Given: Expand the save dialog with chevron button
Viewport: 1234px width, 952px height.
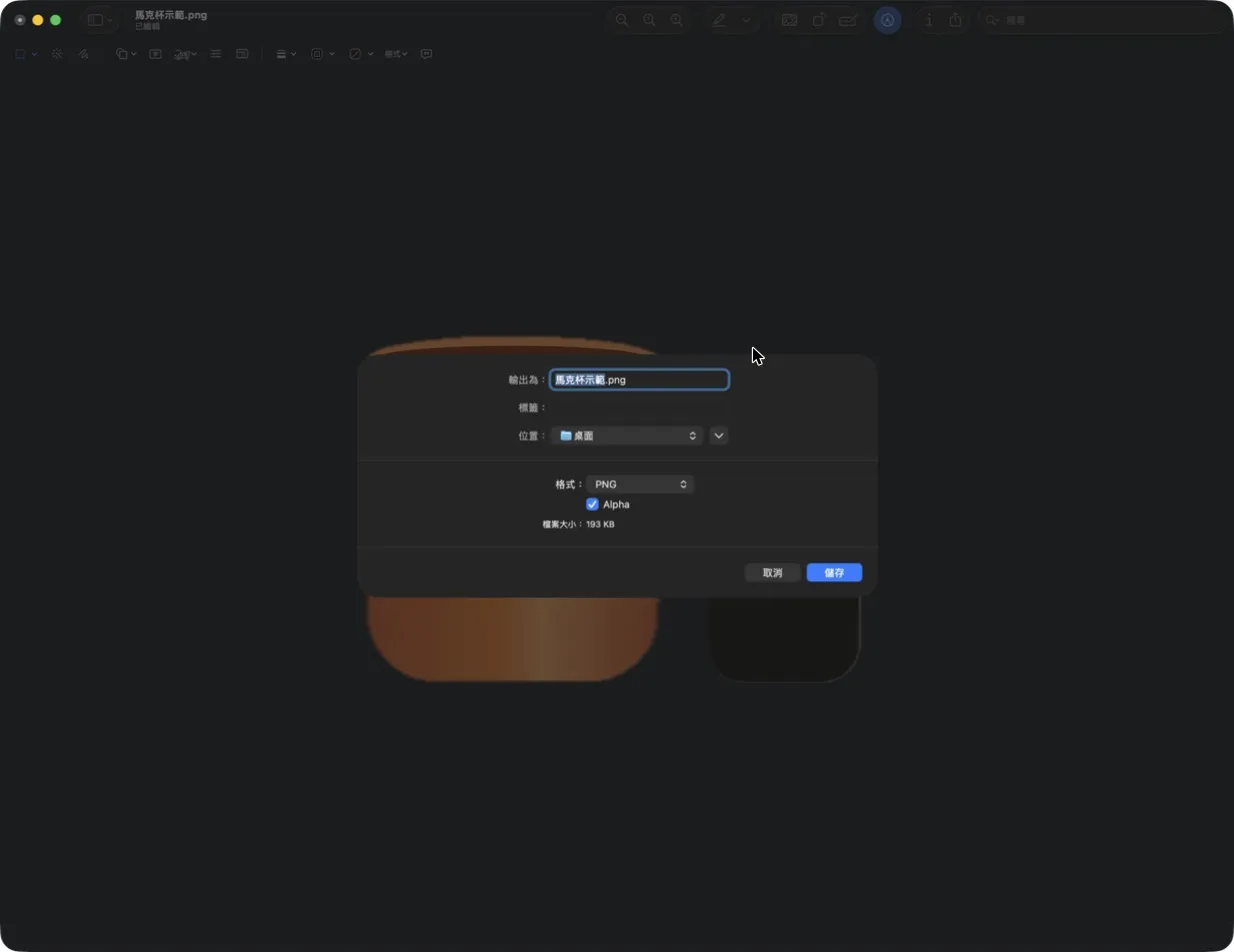Looking at the screenshot, I should [x=719, y=436].
